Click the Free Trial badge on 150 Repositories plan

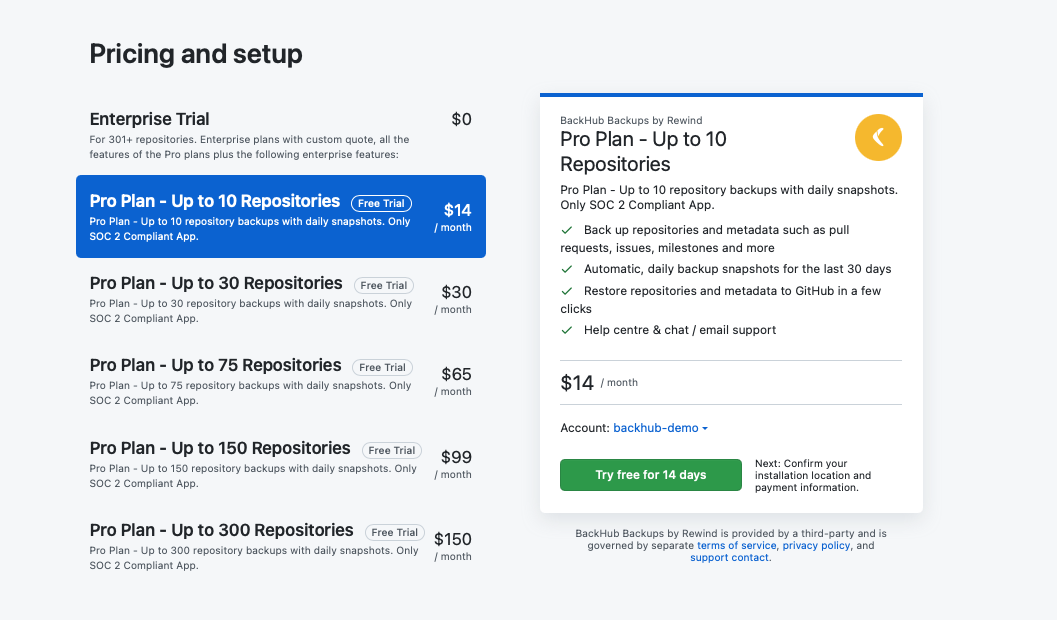[391, 451]
